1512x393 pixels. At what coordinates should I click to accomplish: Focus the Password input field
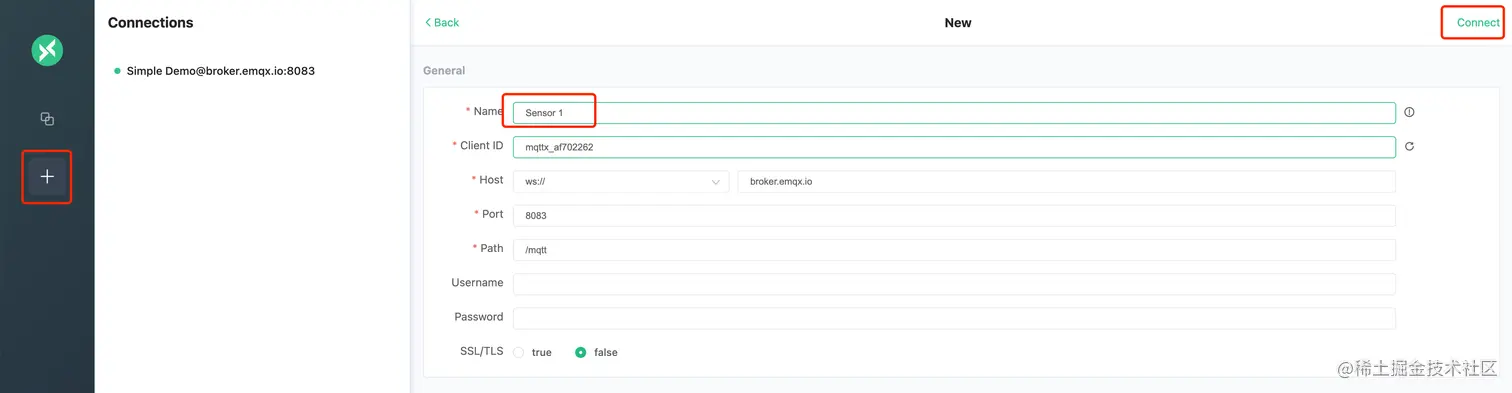click(954, 318)
